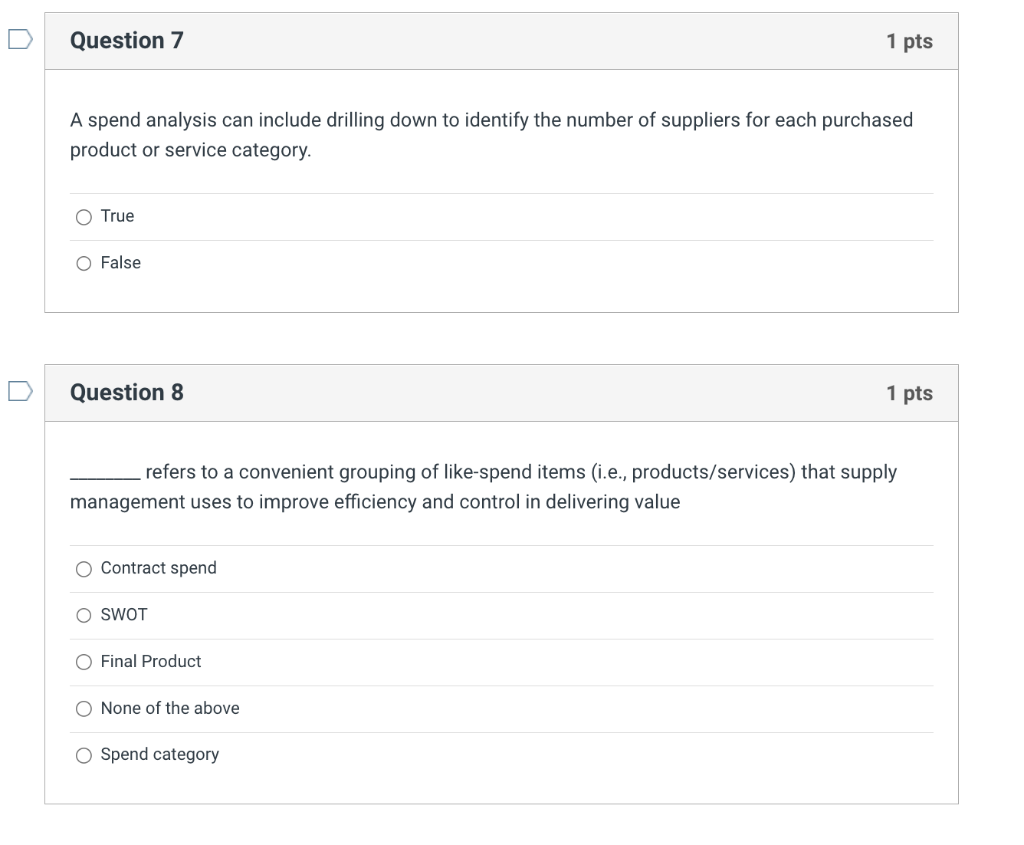Select the Final Product radio circle
The image size is (1024, 845).
pos(84,662)
